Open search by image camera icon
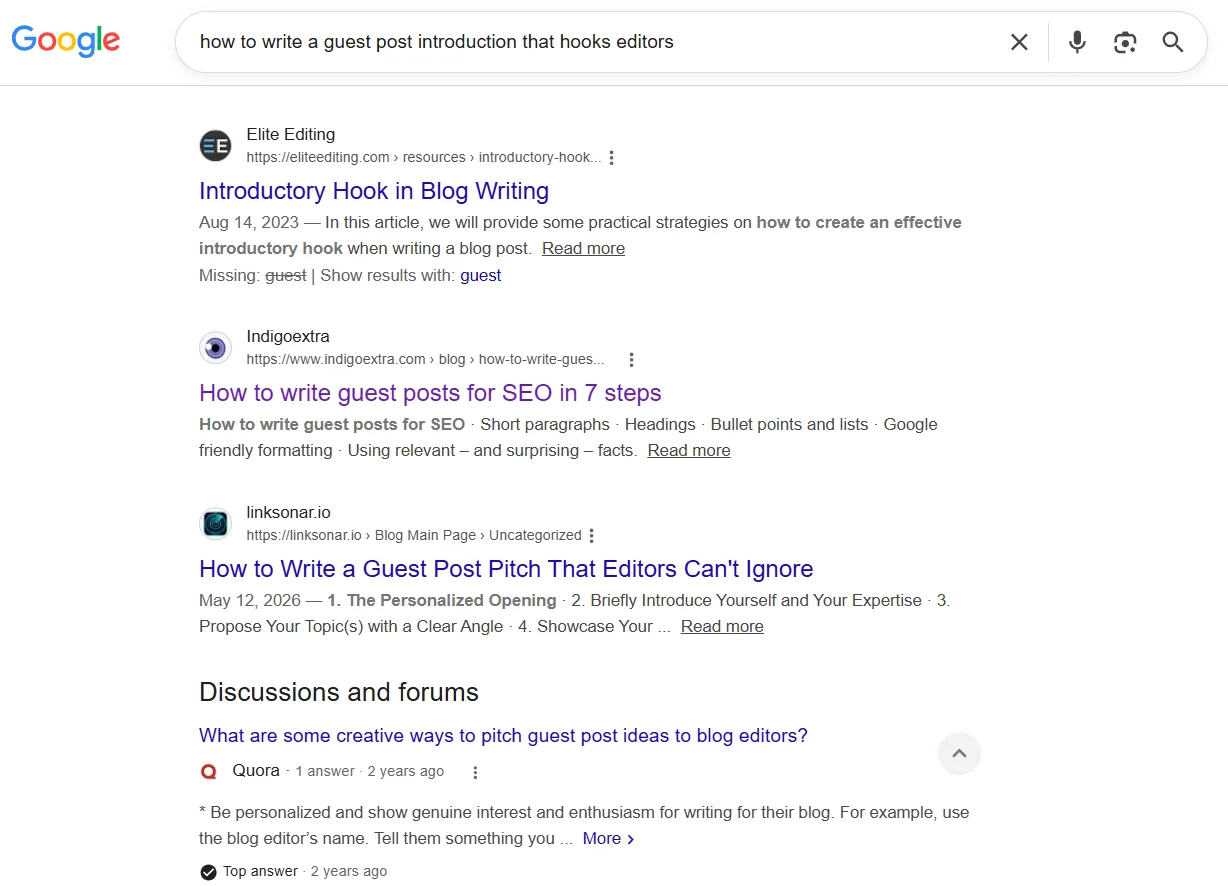This screenshot has height=886, width=1228. point(1125,42)
